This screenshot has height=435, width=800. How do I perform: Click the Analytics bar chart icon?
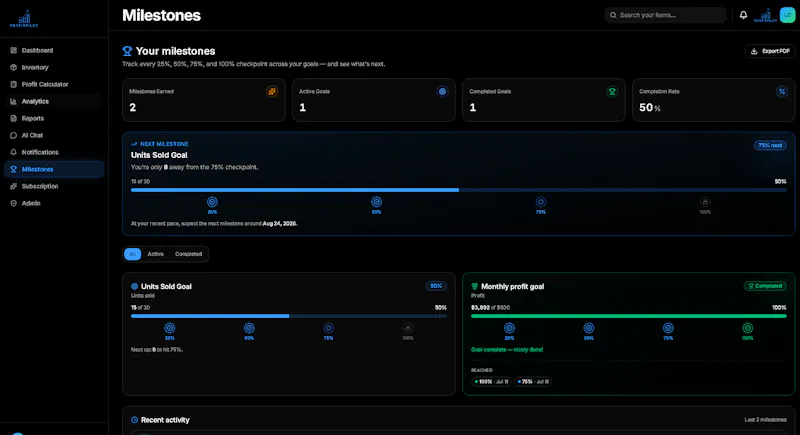click(x=14, y=101)
